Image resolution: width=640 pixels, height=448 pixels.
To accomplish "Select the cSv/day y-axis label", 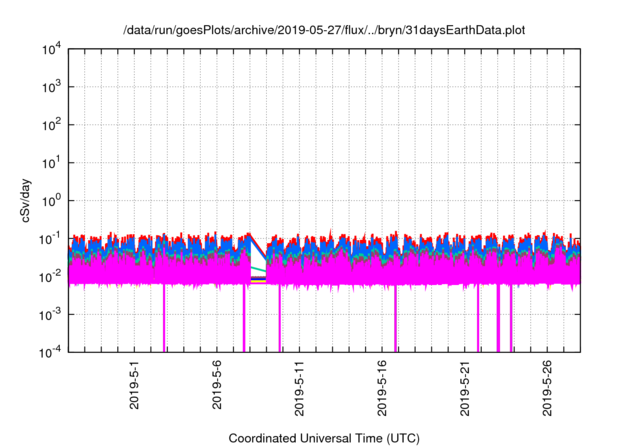I will coord(26,200).
